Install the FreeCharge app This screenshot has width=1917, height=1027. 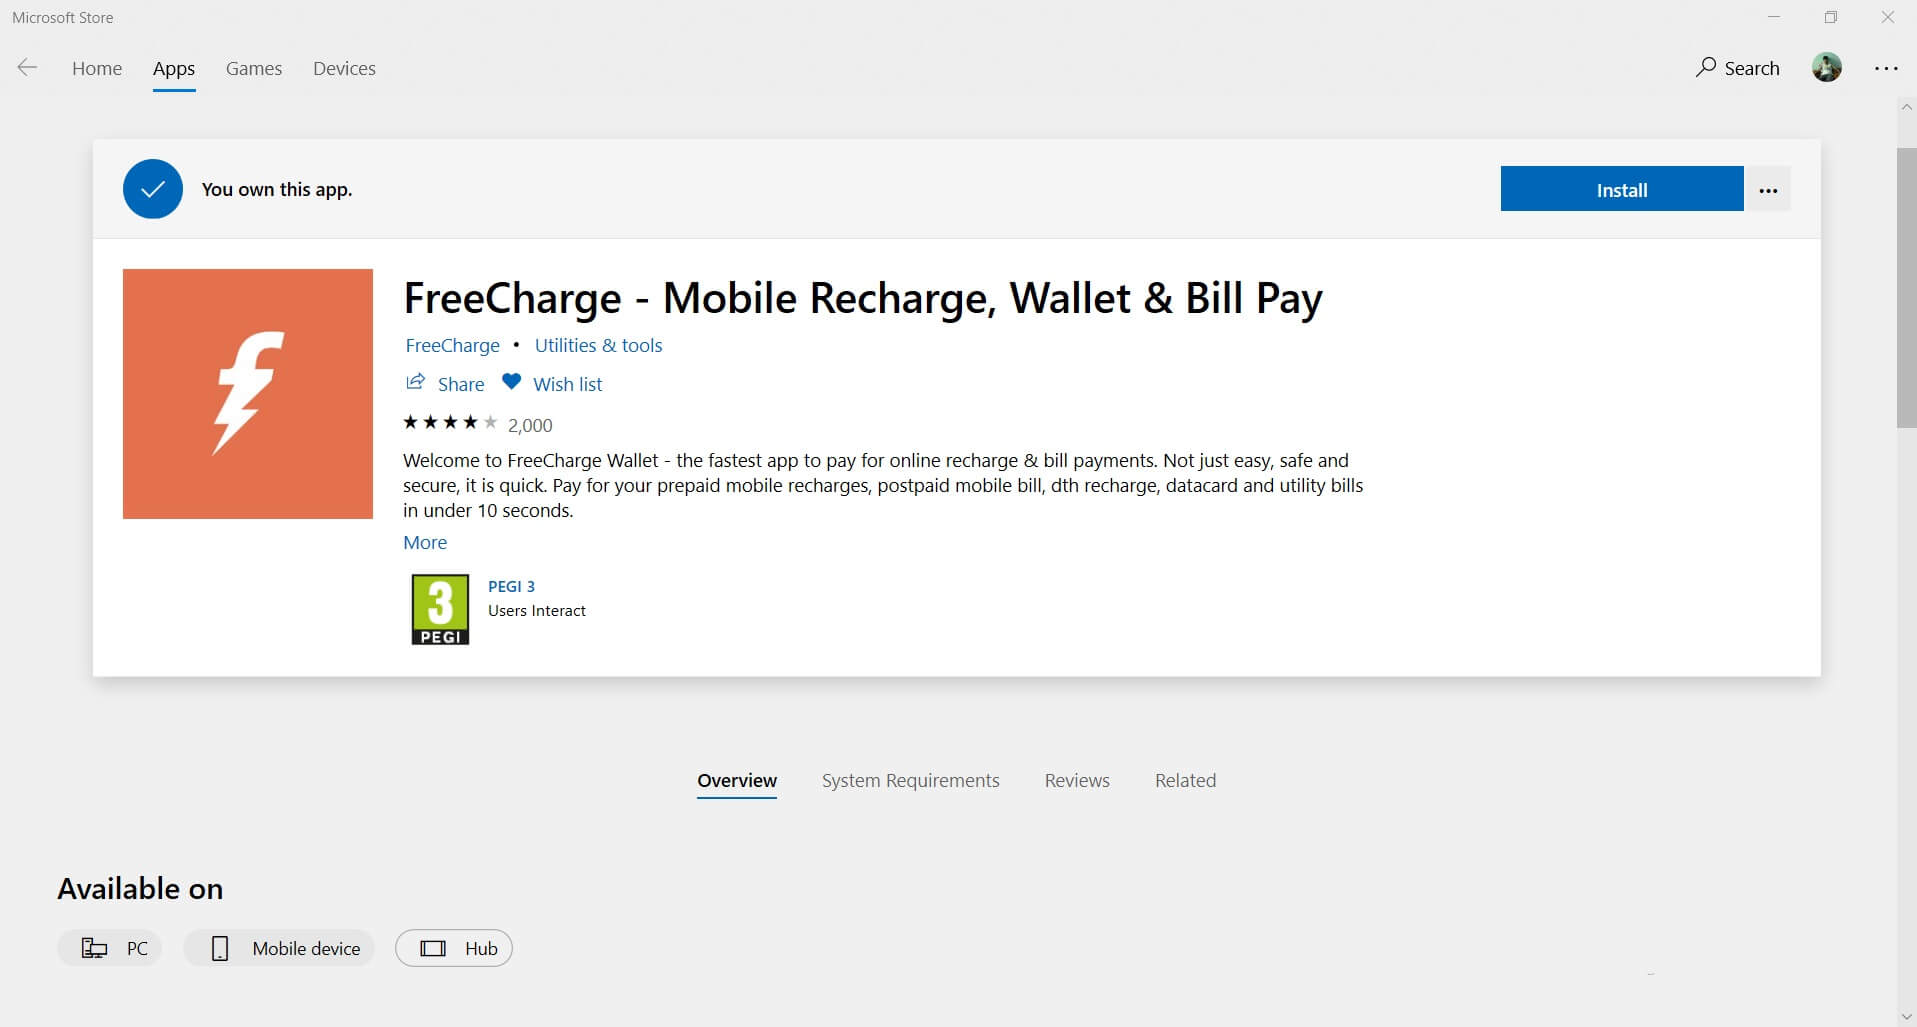tap(1622, 189)
